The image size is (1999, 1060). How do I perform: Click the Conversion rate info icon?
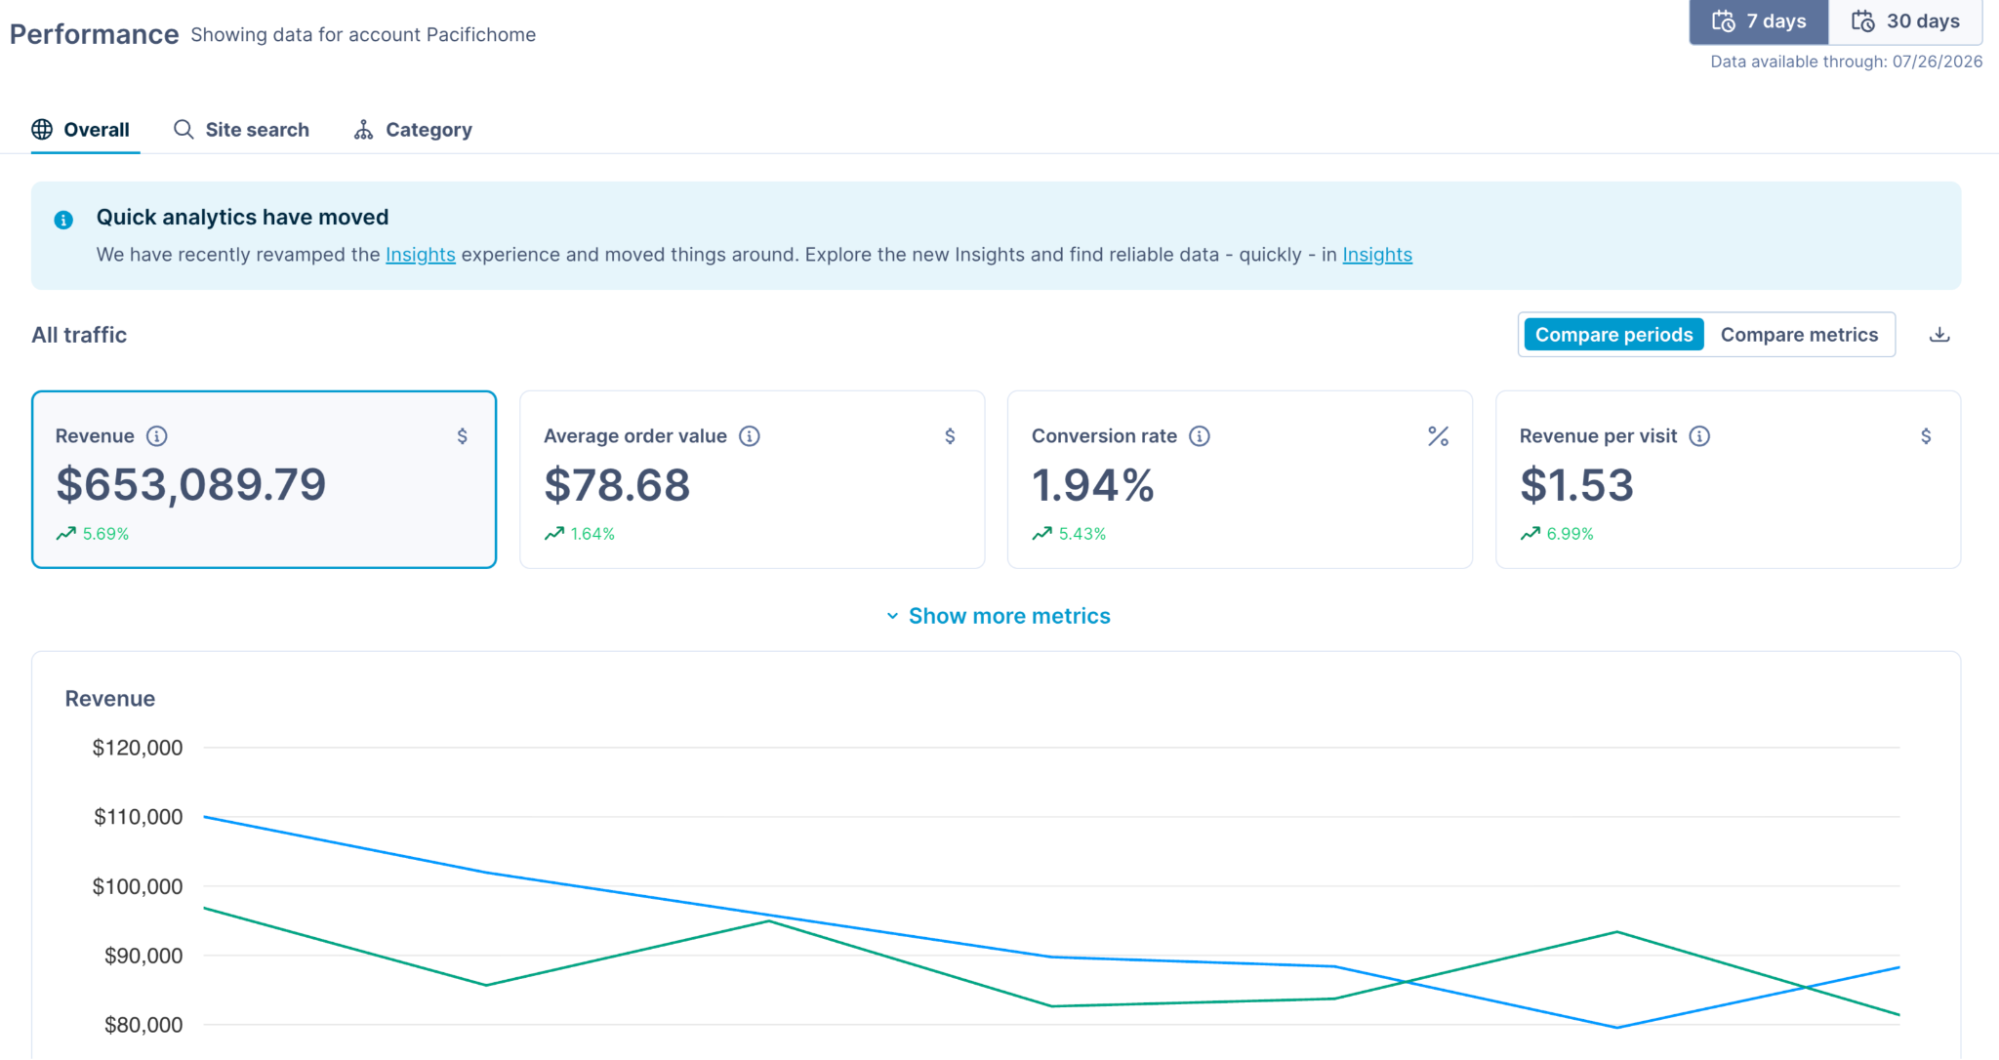tap(1199, 436)
